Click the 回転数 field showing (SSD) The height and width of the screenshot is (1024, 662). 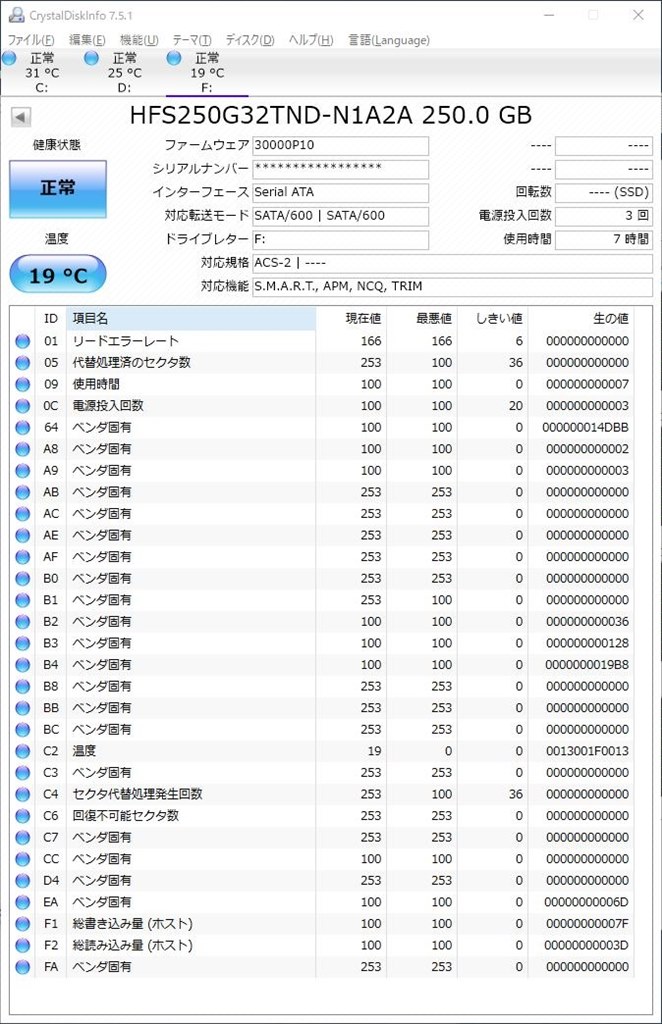click(603, 193)
